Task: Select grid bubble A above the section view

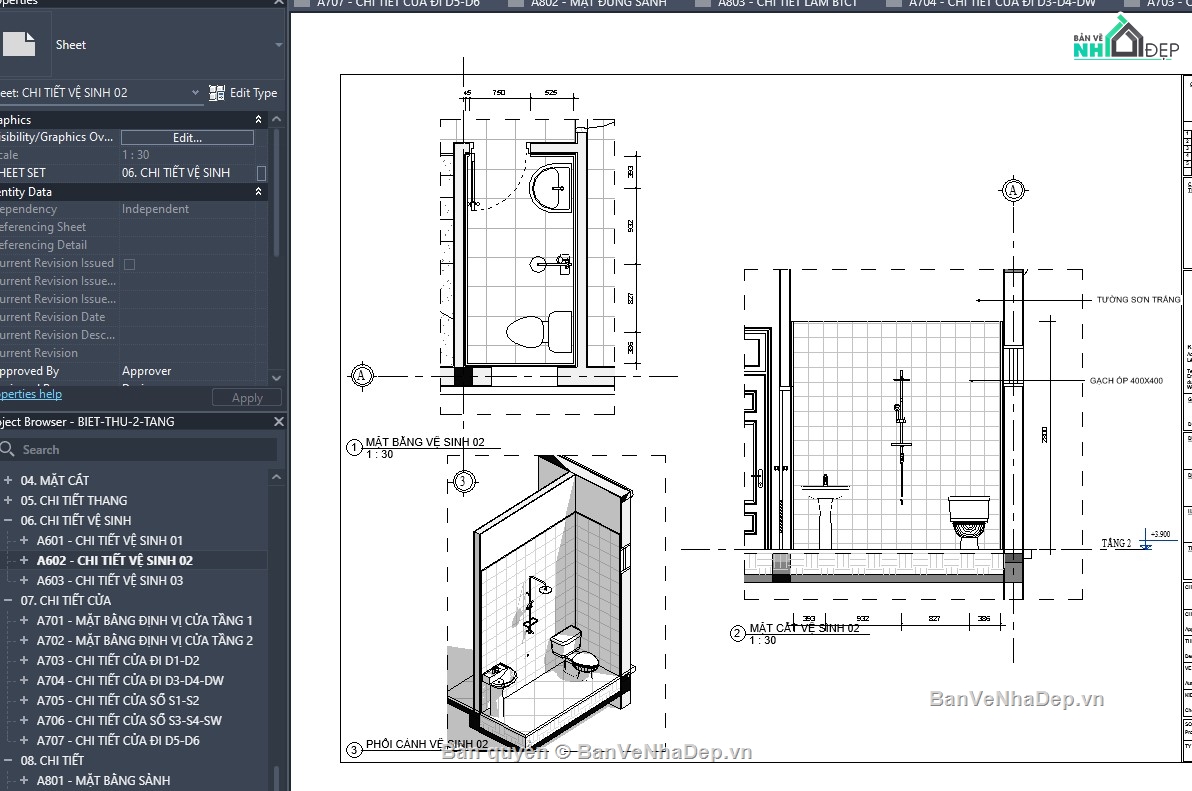Action: coord(1013,190)
